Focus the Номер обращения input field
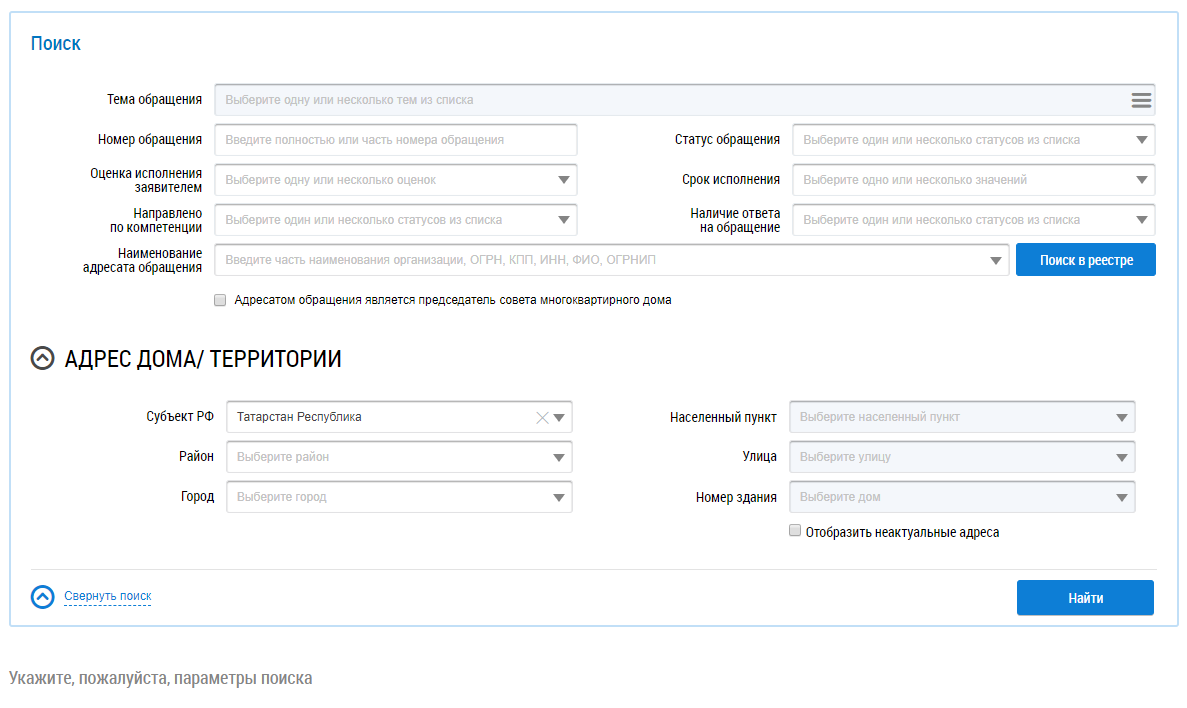1187x708 pixels. tap(396, 140)
